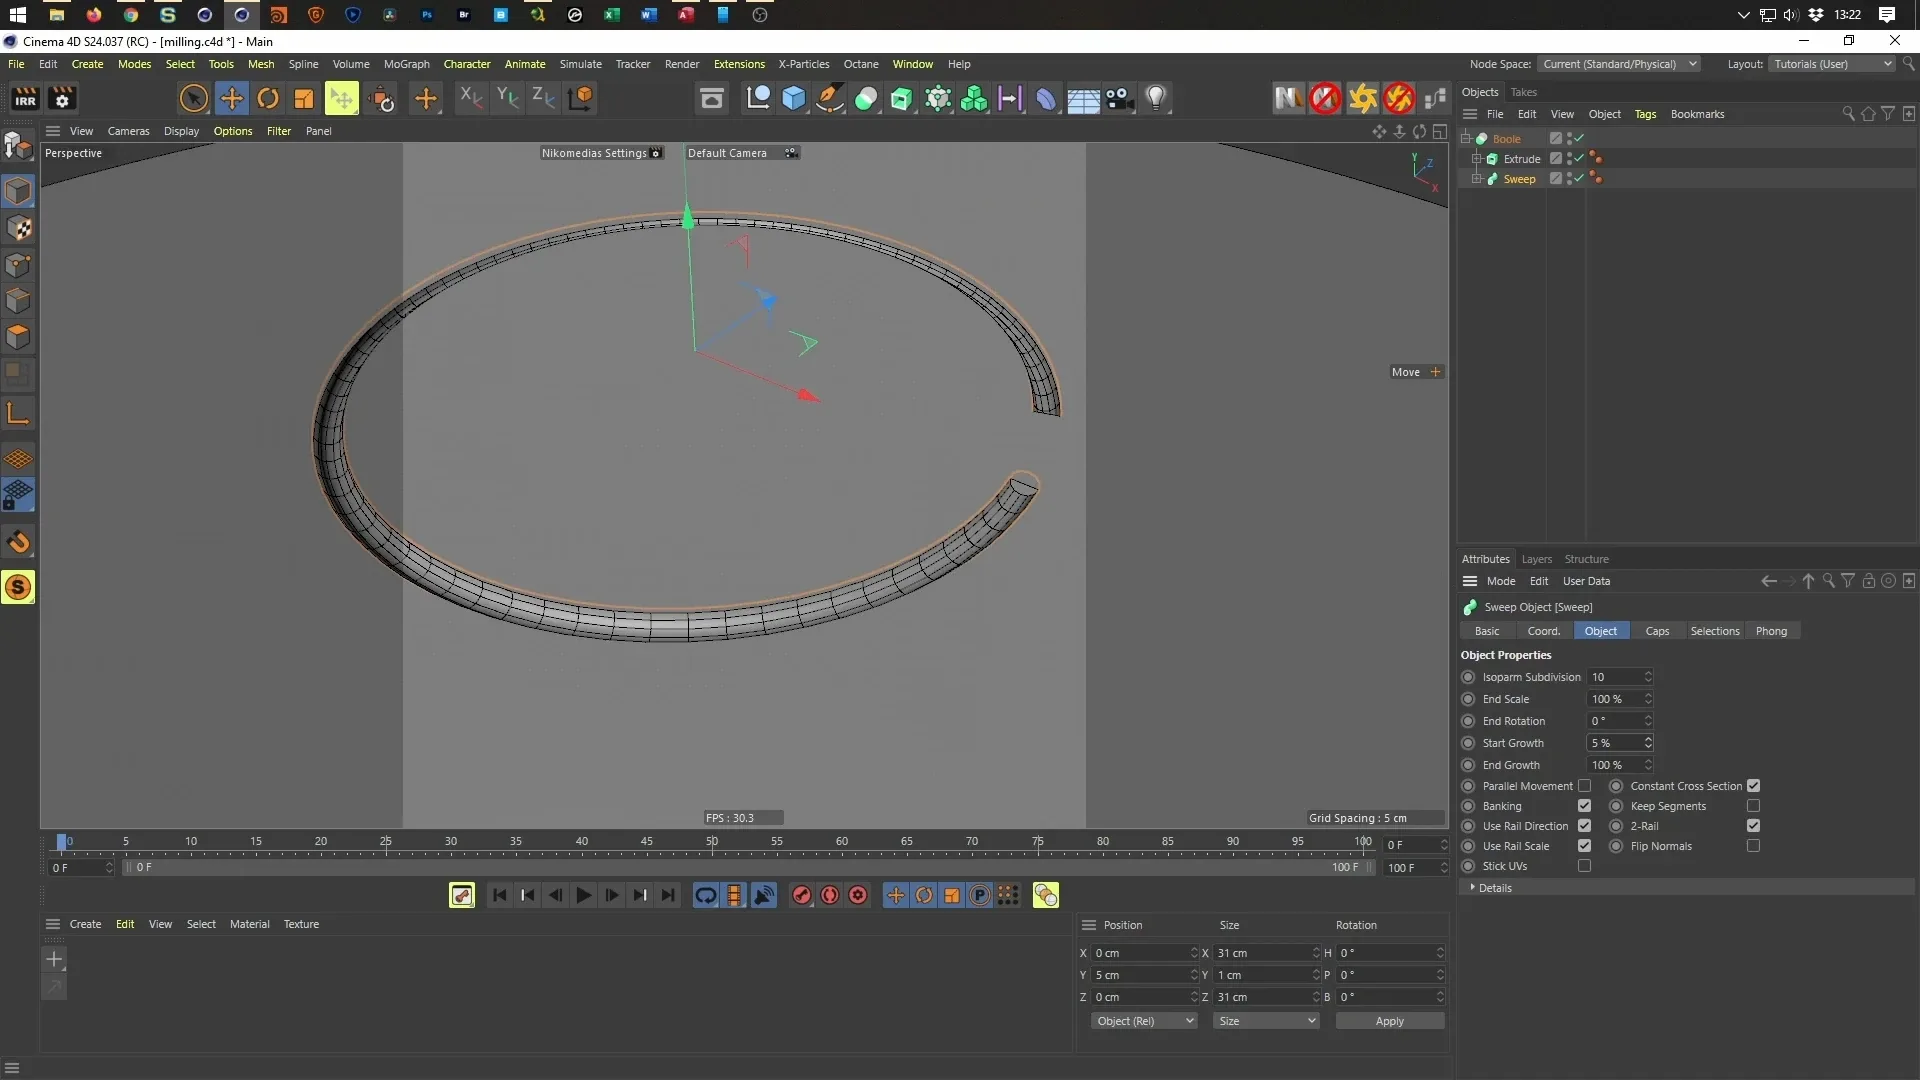Select the Move tool

[x=232, y=98]
